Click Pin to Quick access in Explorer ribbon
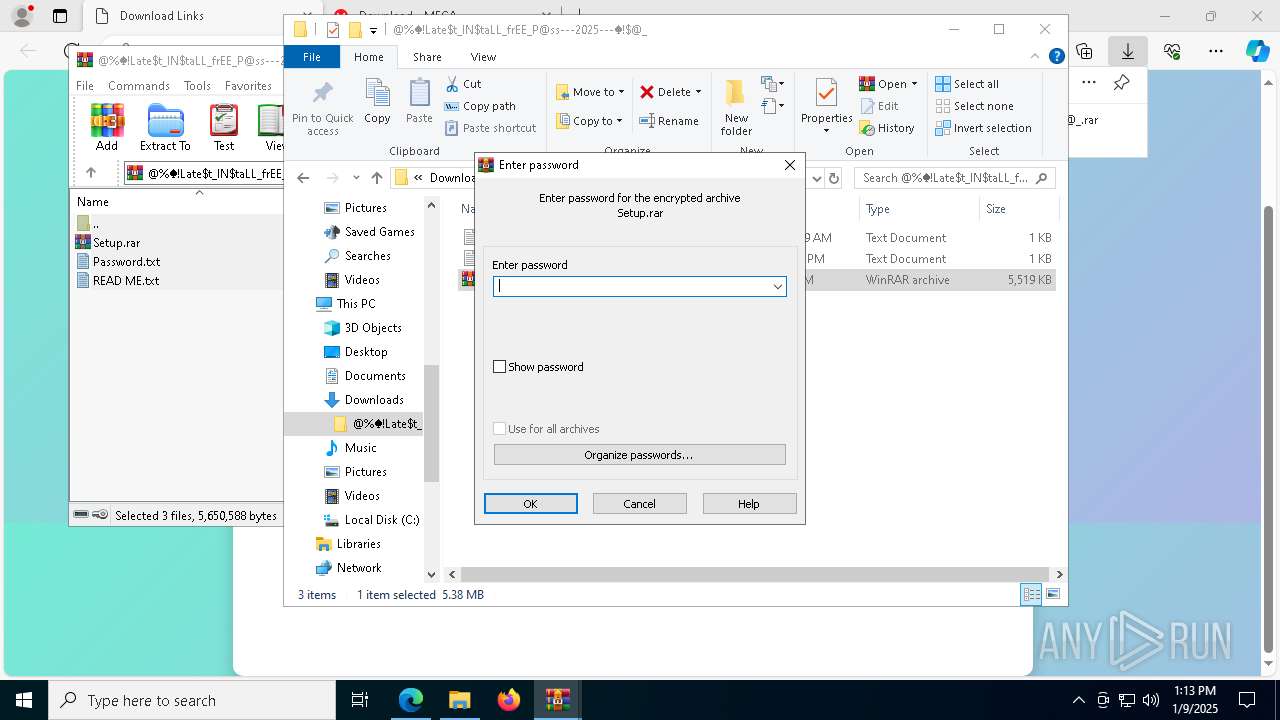Viewport: 1280px width, 720px height. click(322, 109)
